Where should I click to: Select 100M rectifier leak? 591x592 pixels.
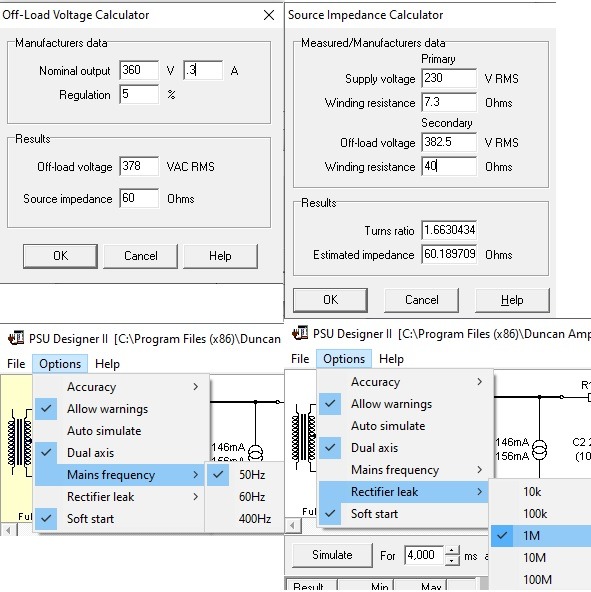click(x=541, y=579)
